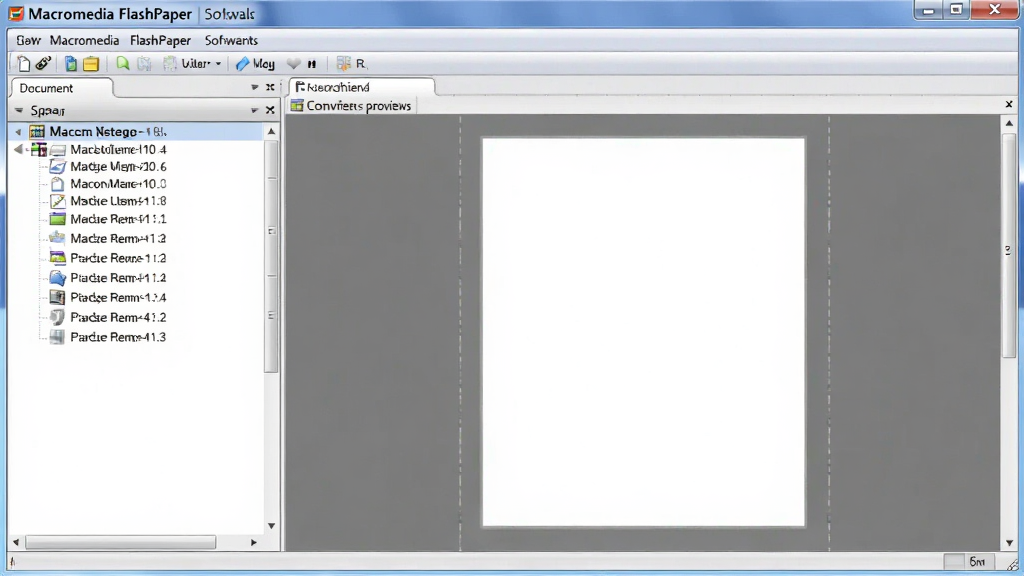Click the FlashPaper app icon in title bar

pyautogui.click(x=16, y=14)
